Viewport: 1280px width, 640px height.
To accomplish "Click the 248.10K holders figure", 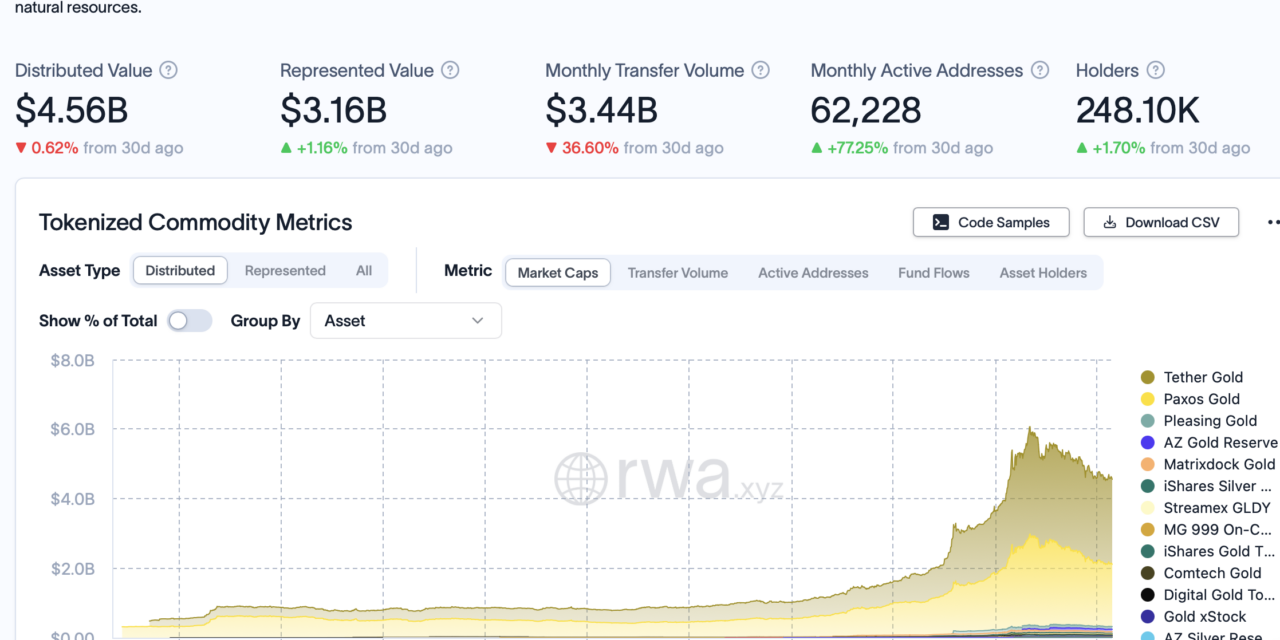I will point(1137,110).
